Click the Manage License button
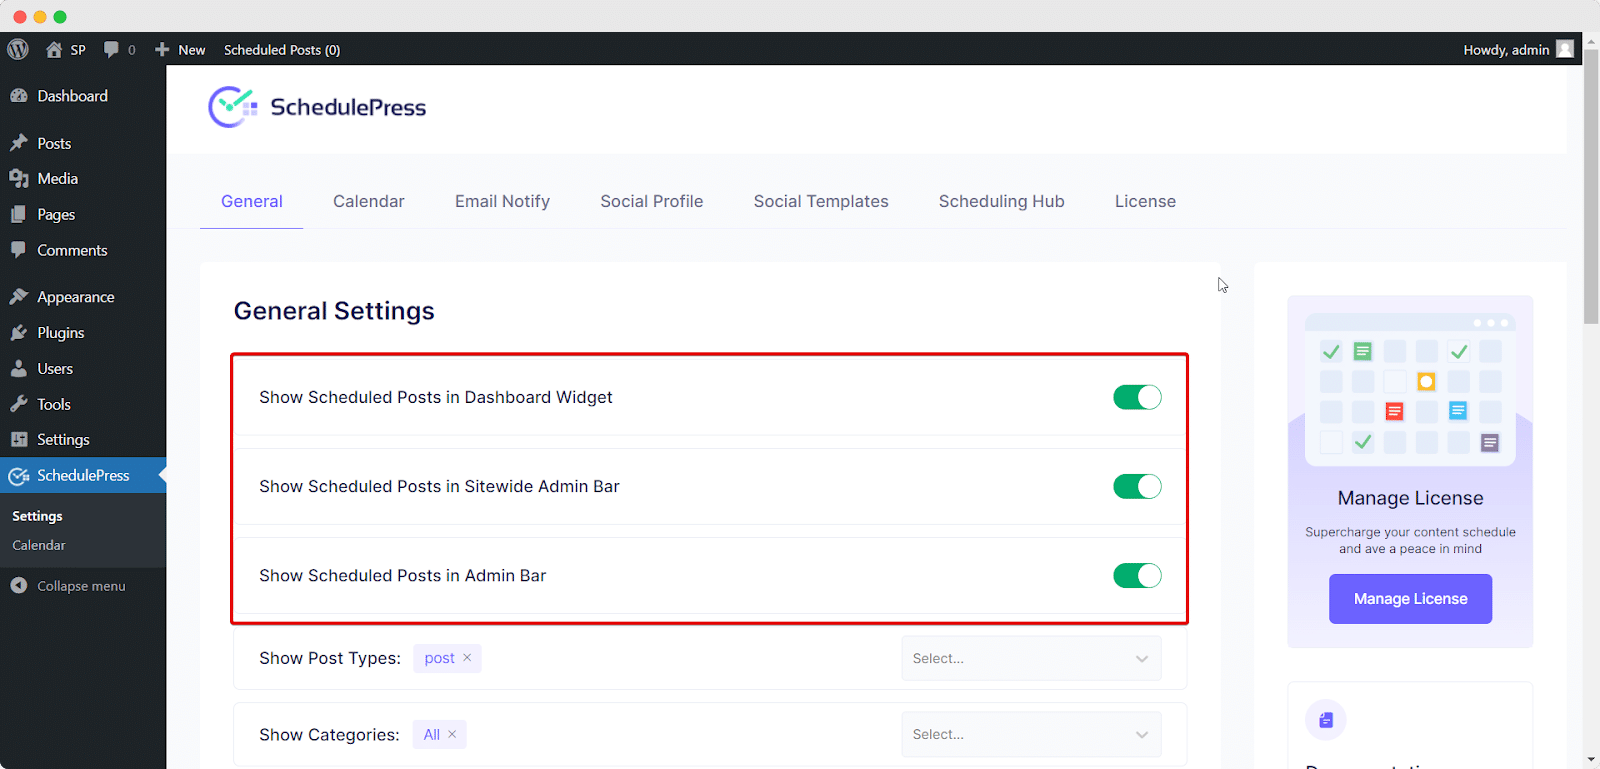 point(1410,599)
